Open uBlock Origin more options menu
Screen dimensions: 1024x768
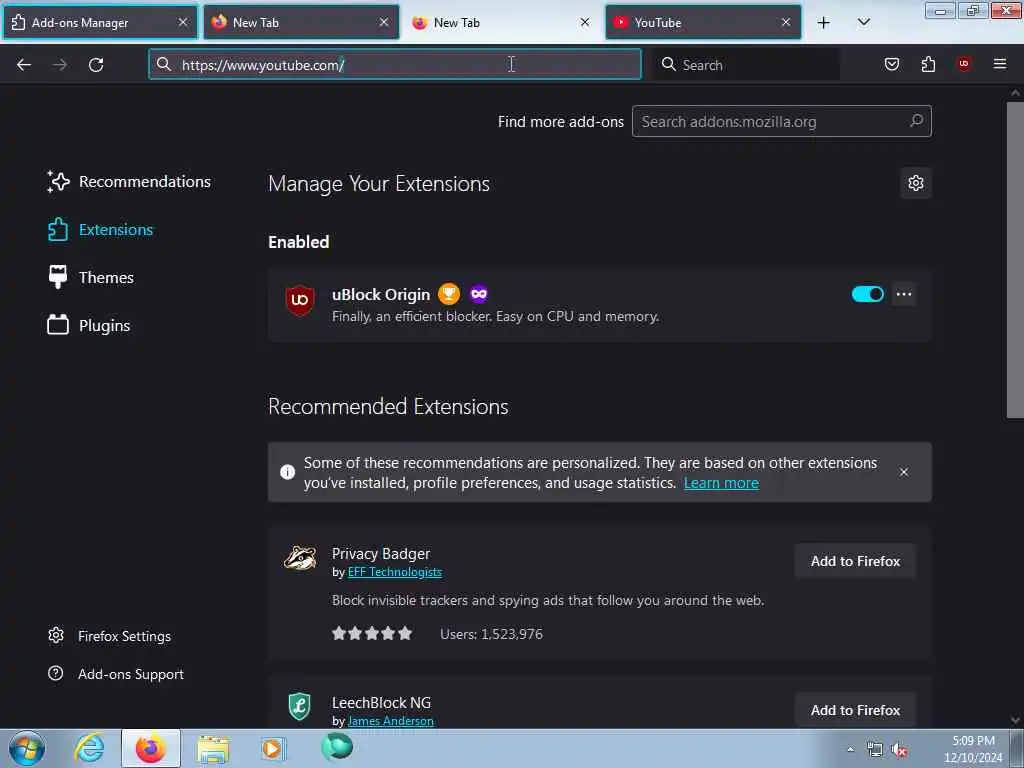pos(904,294)
